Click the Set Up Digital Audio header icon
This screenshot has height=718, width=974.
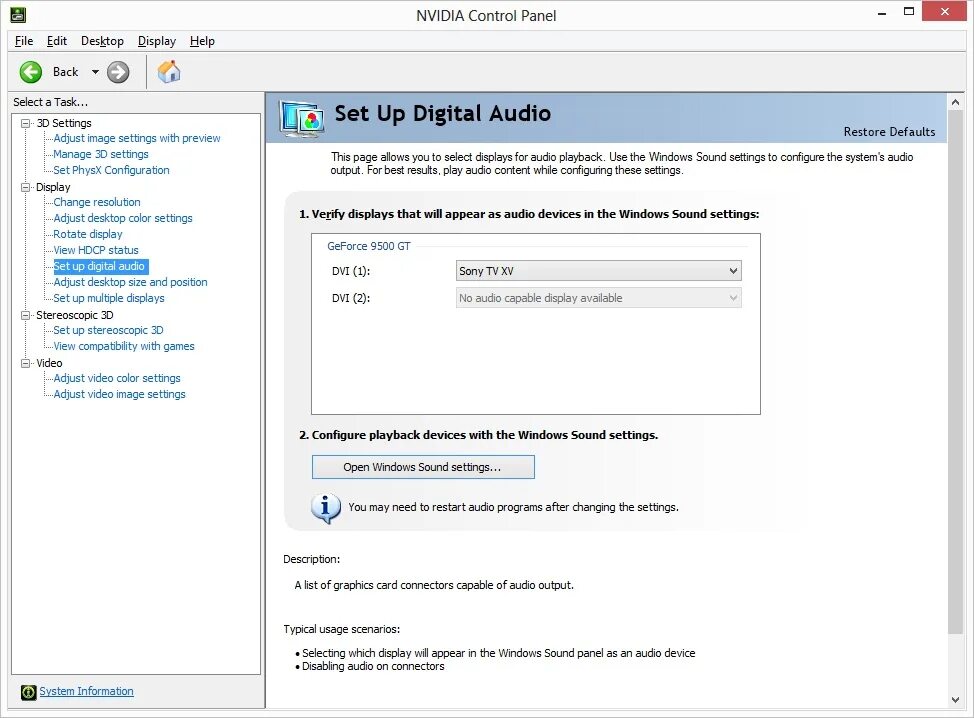(x=301, y=118)
